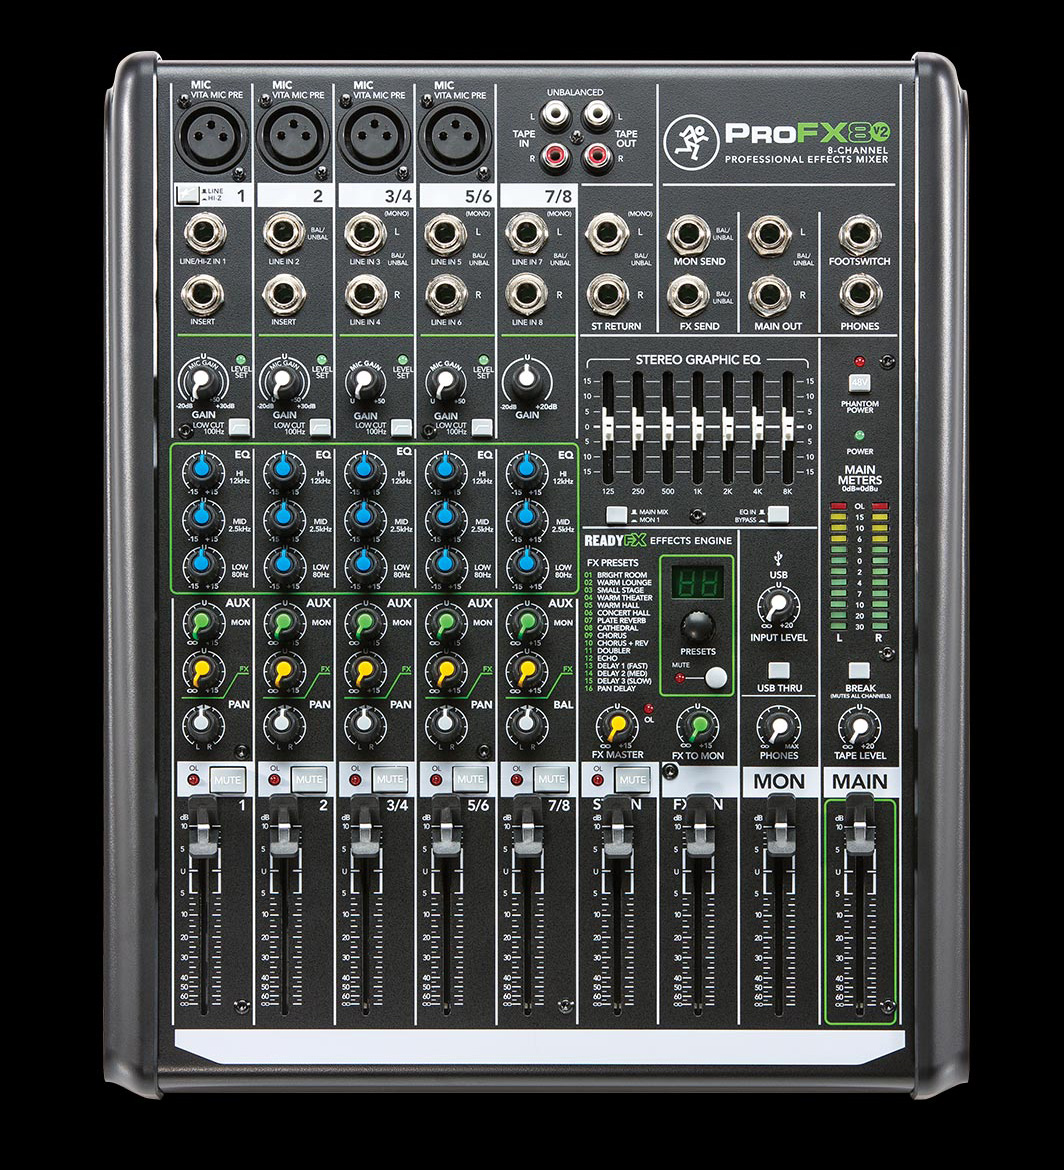Click the MAIN OUT left jack
Screen dimensions: 1064x1170
click(769, 234)
